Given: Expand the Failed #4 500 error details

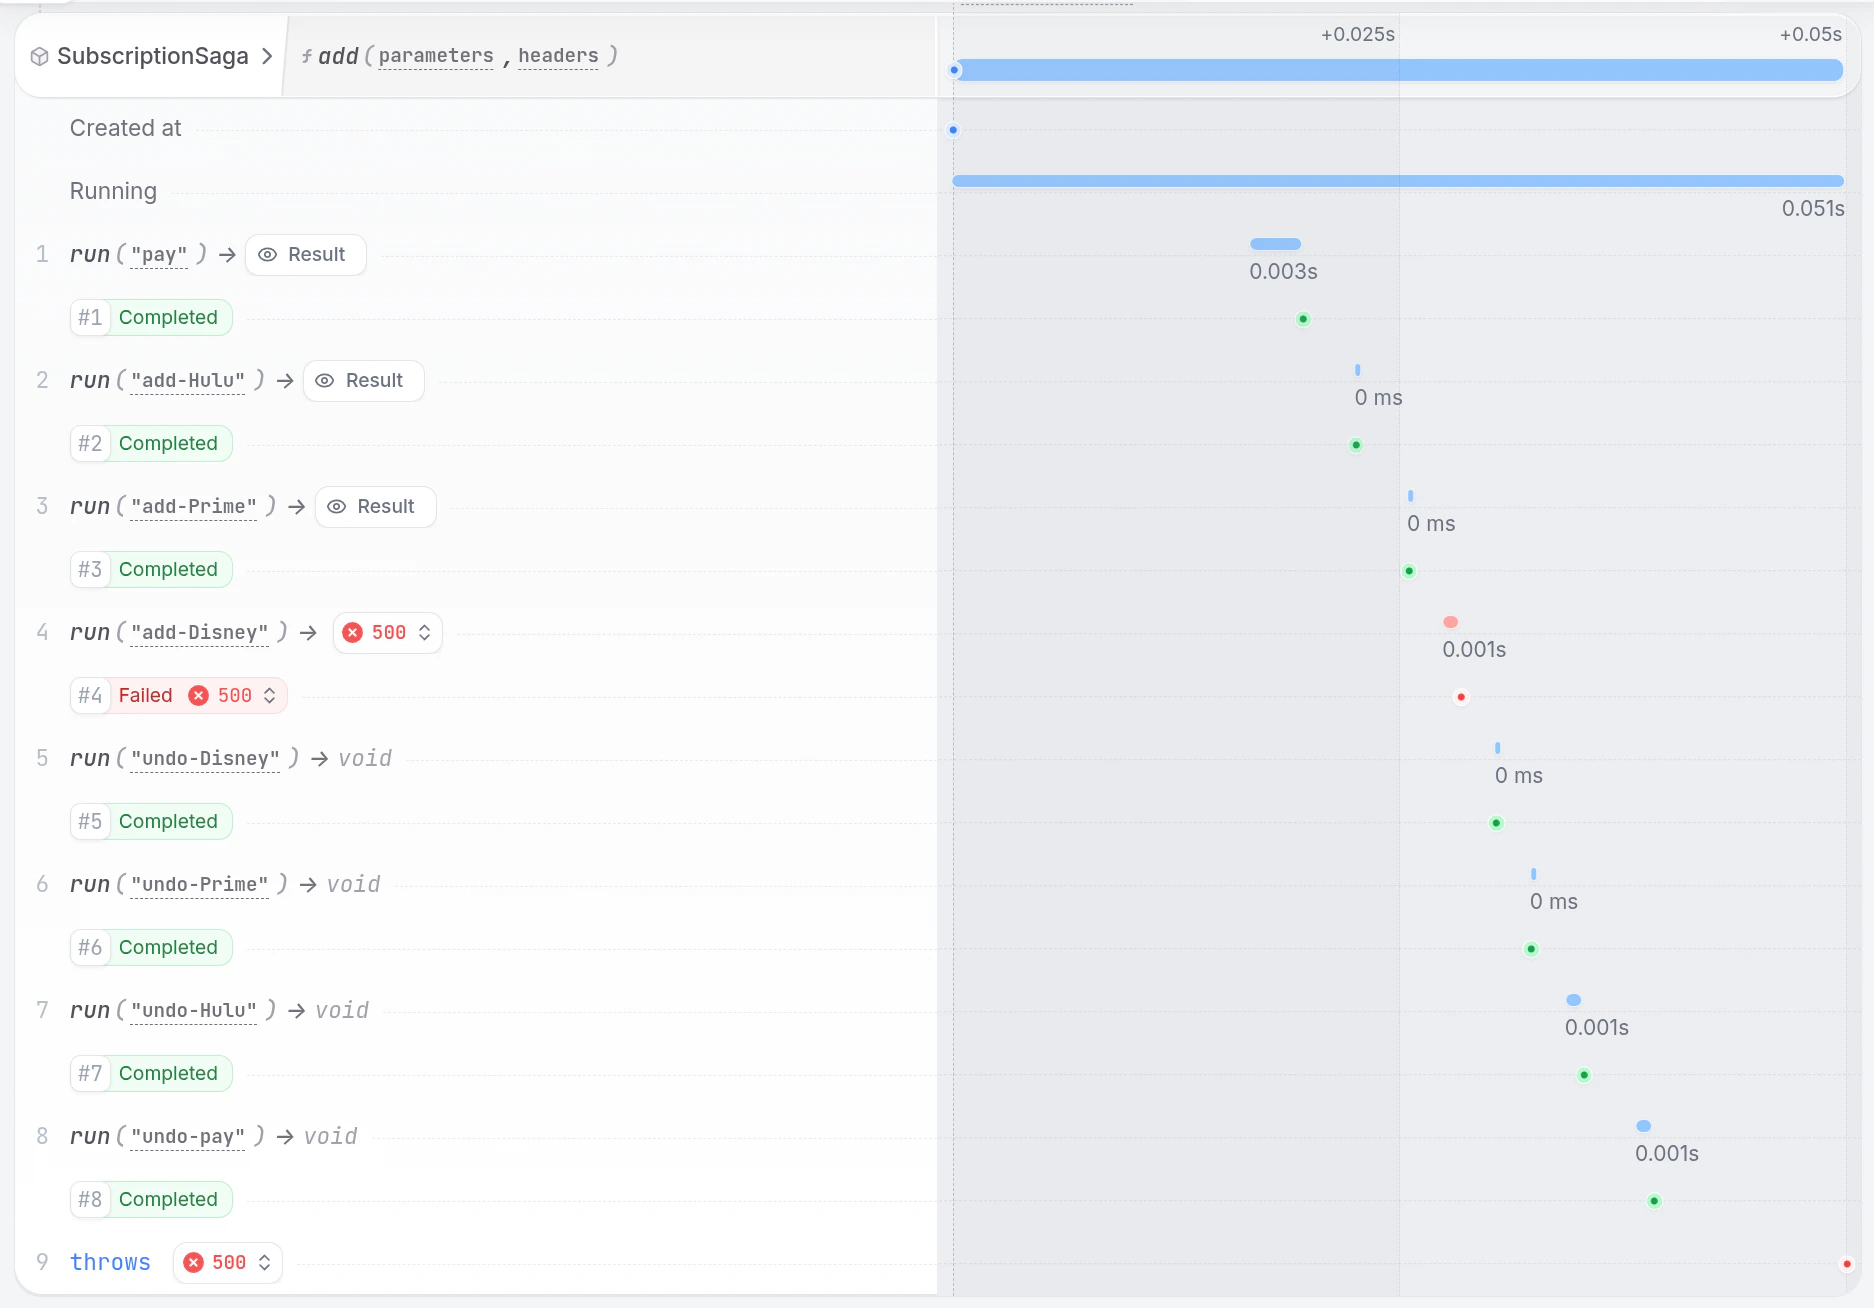Looking at the screenshot, I should pos(269,696).
